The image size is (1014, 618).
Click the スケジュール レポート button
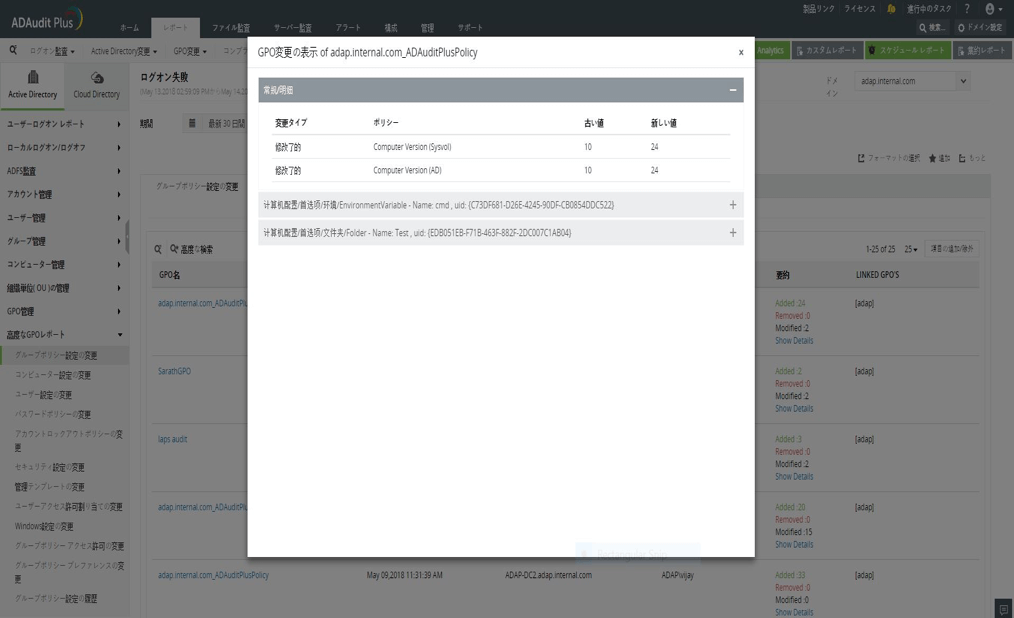click(908, 50)
